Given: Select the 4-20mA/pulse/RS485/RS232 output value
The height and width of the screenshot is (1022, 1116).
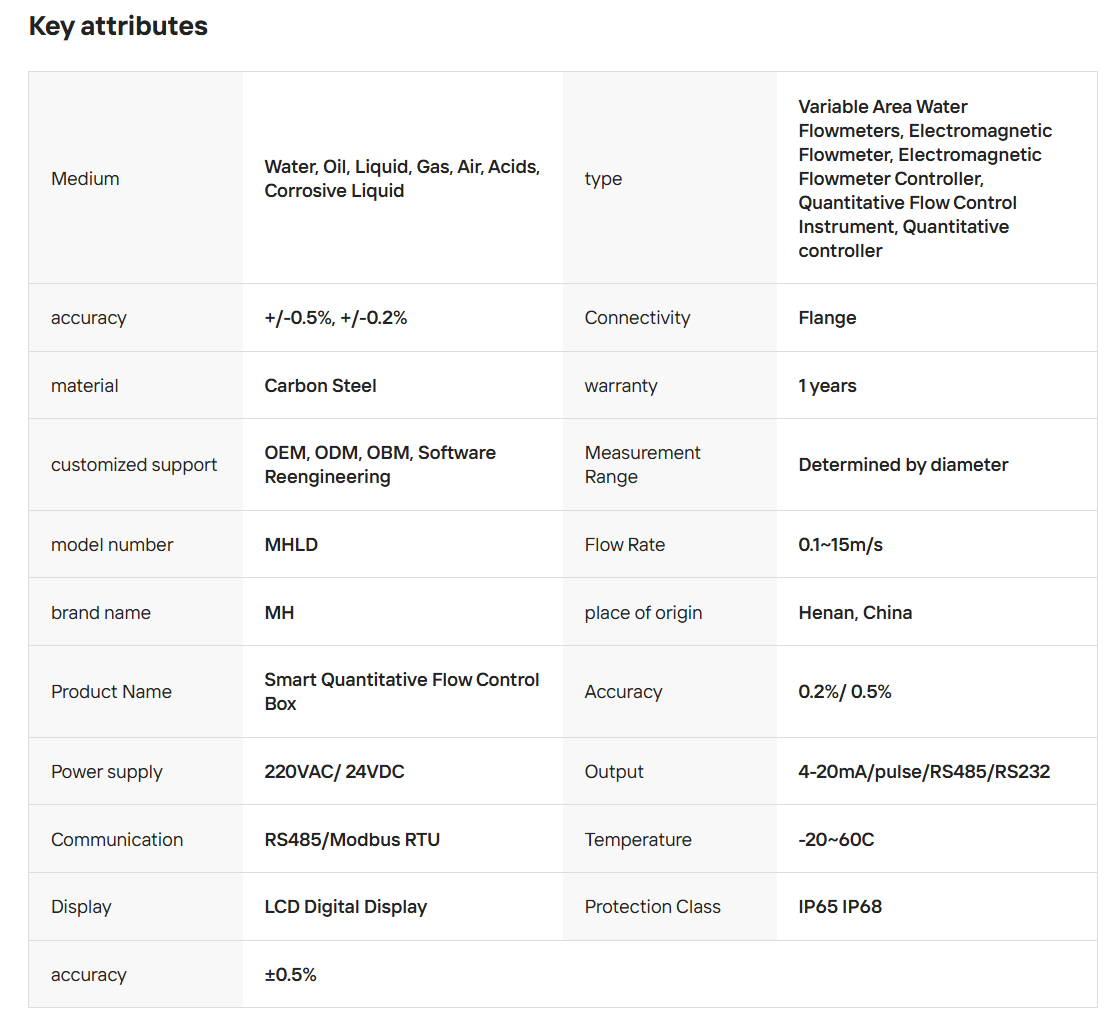Looking at the screenshot, I should coord(924,771).
